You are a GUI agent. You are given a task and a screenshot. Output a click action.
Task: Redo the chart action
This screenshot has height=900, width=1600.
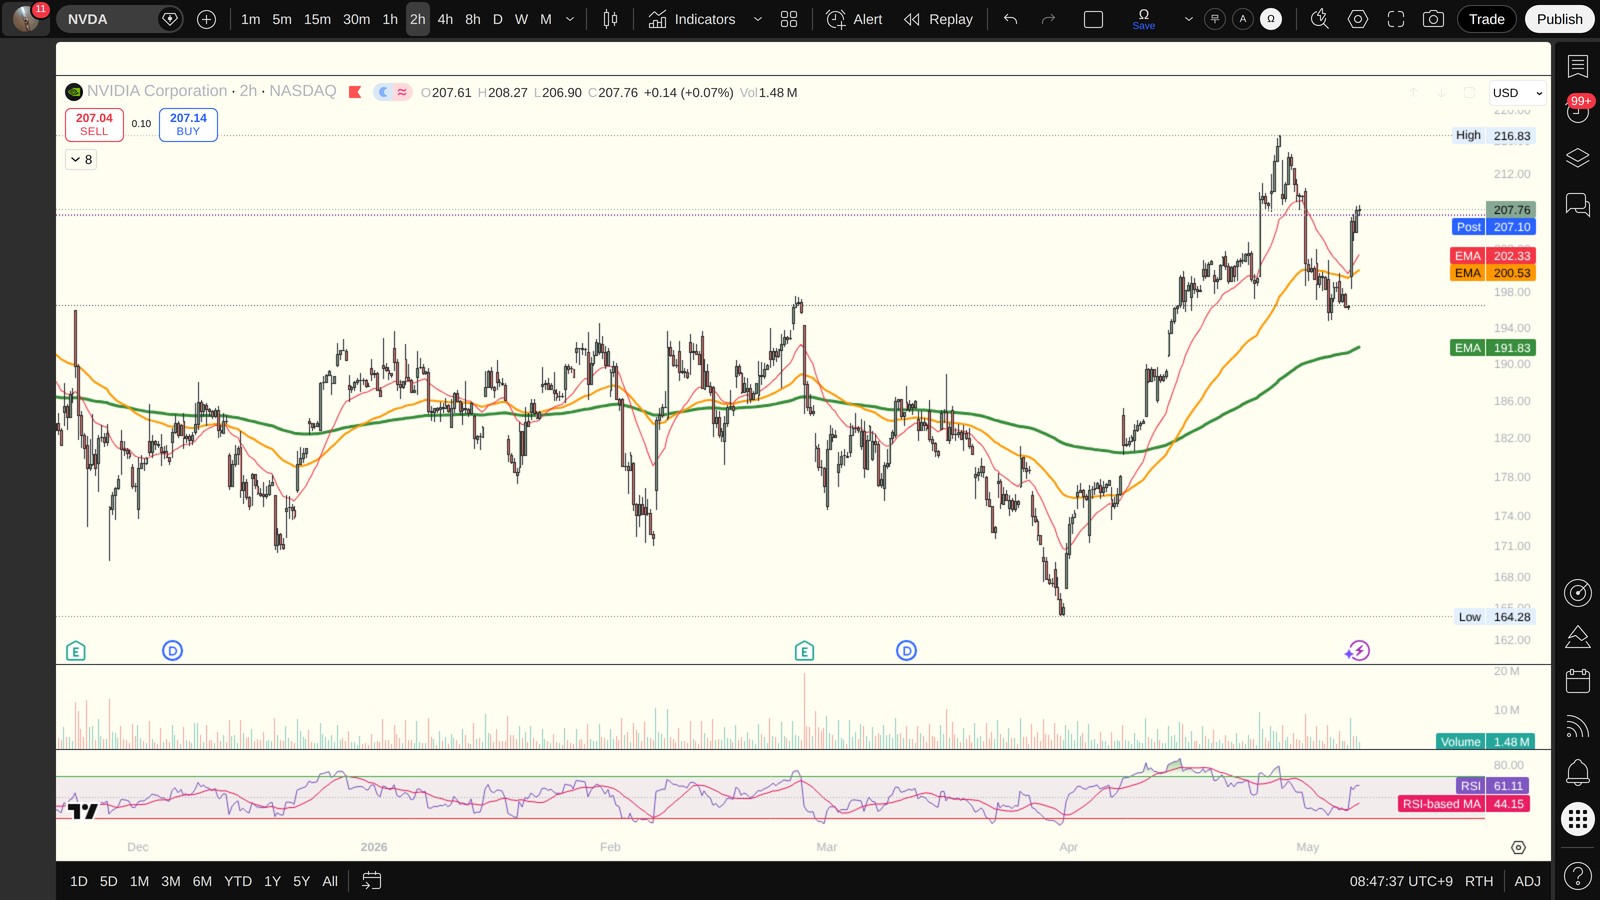1048,19
